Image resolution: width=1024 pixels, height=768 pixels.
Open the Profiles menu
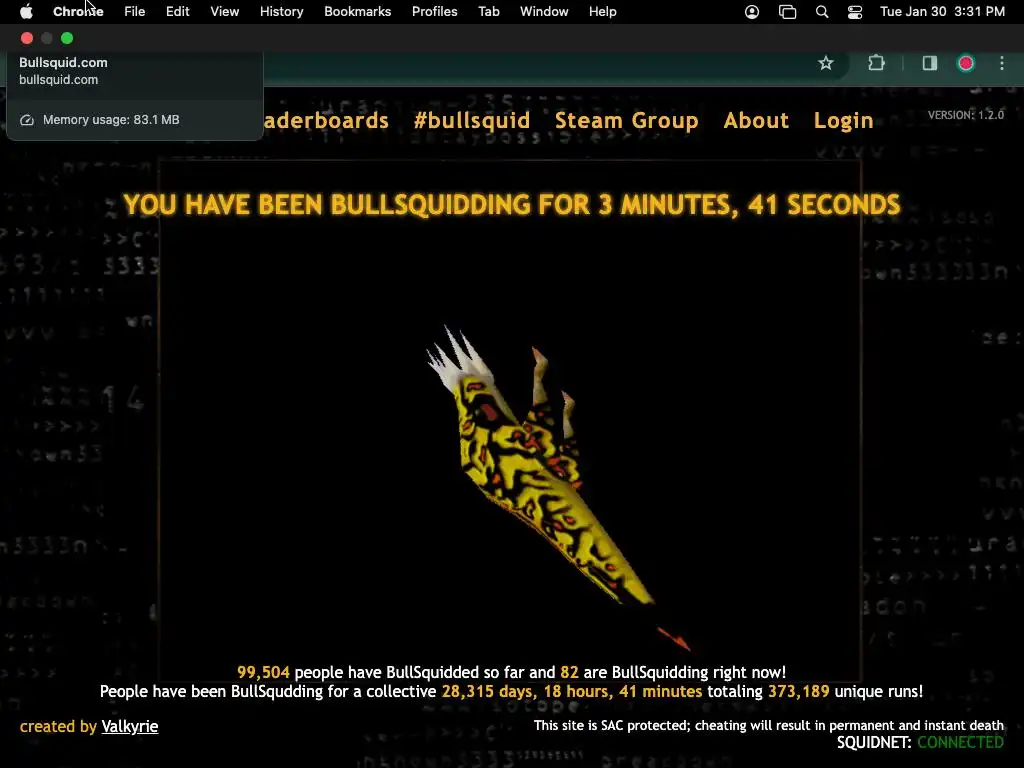434,12
